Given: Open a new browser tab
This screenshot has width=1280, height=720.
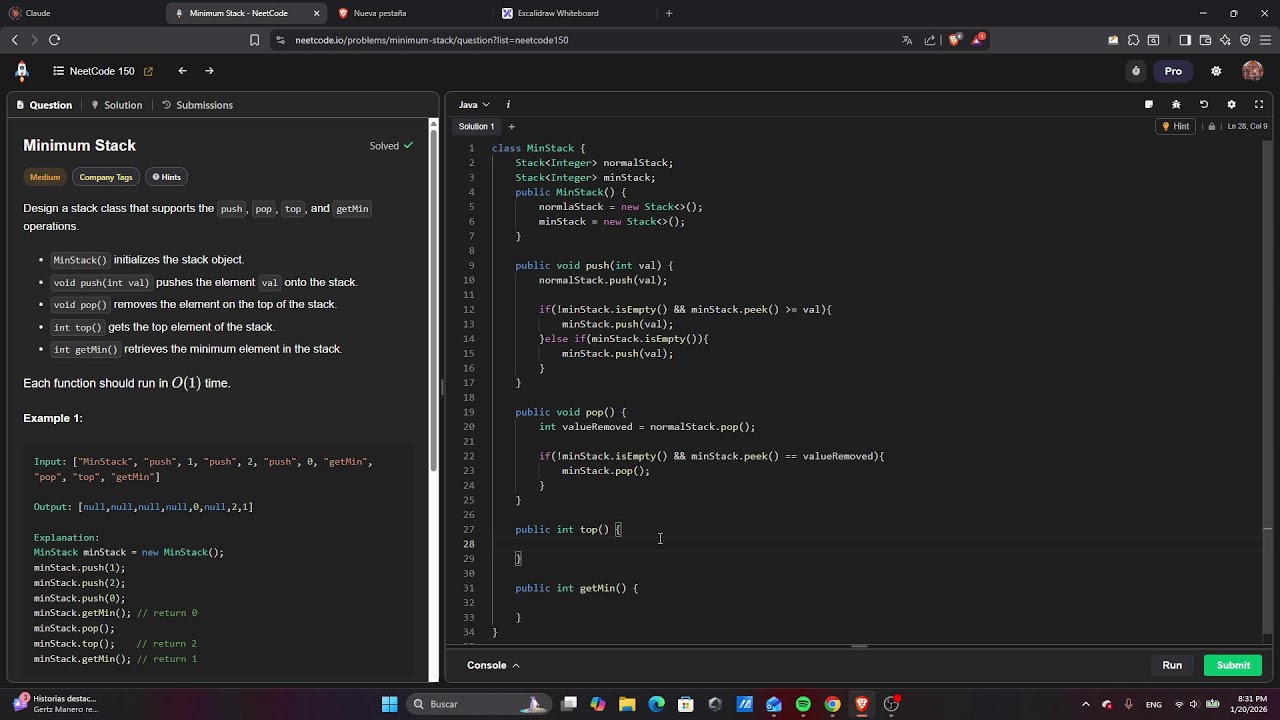Looking at the screenshot, I should pyautogui.click(x=669, y=13).
